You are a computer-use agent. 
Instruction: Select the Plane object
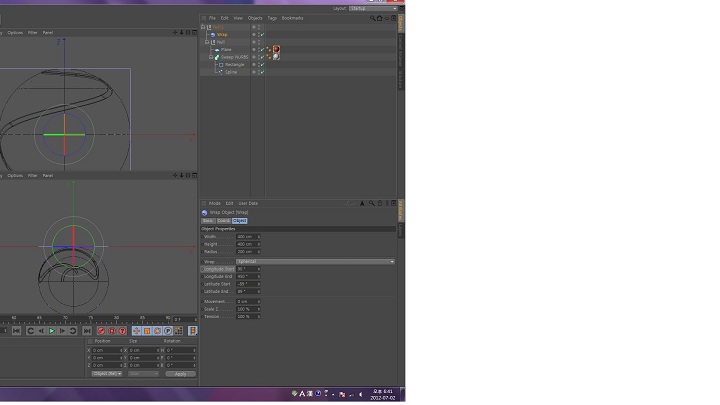[x=226, y=50]
